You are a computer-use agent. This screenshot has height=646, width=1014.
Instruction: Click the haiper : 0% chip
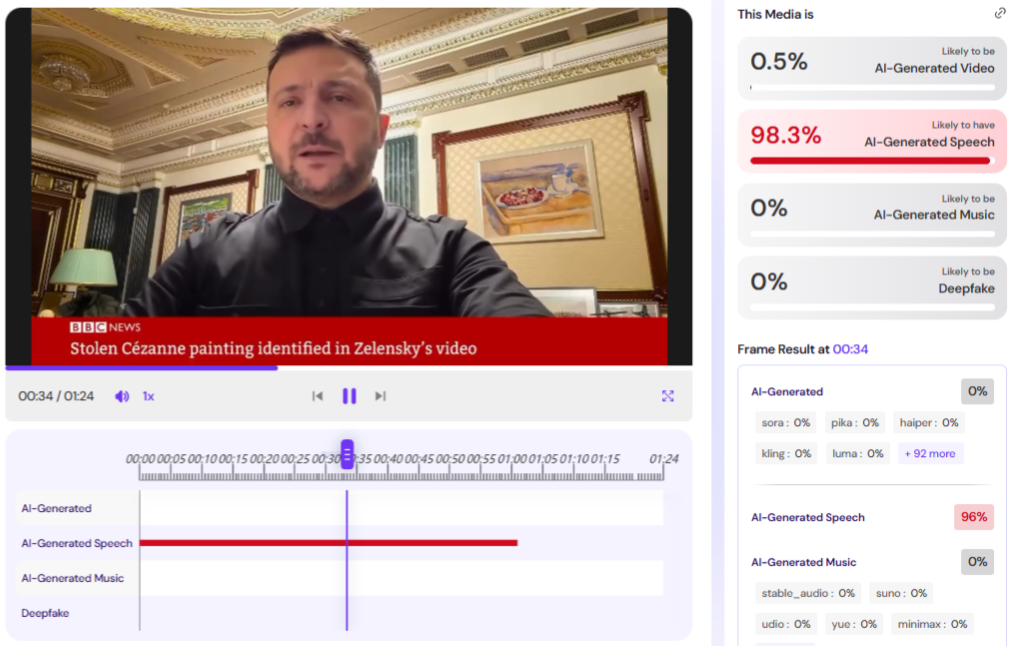point(929,422)
